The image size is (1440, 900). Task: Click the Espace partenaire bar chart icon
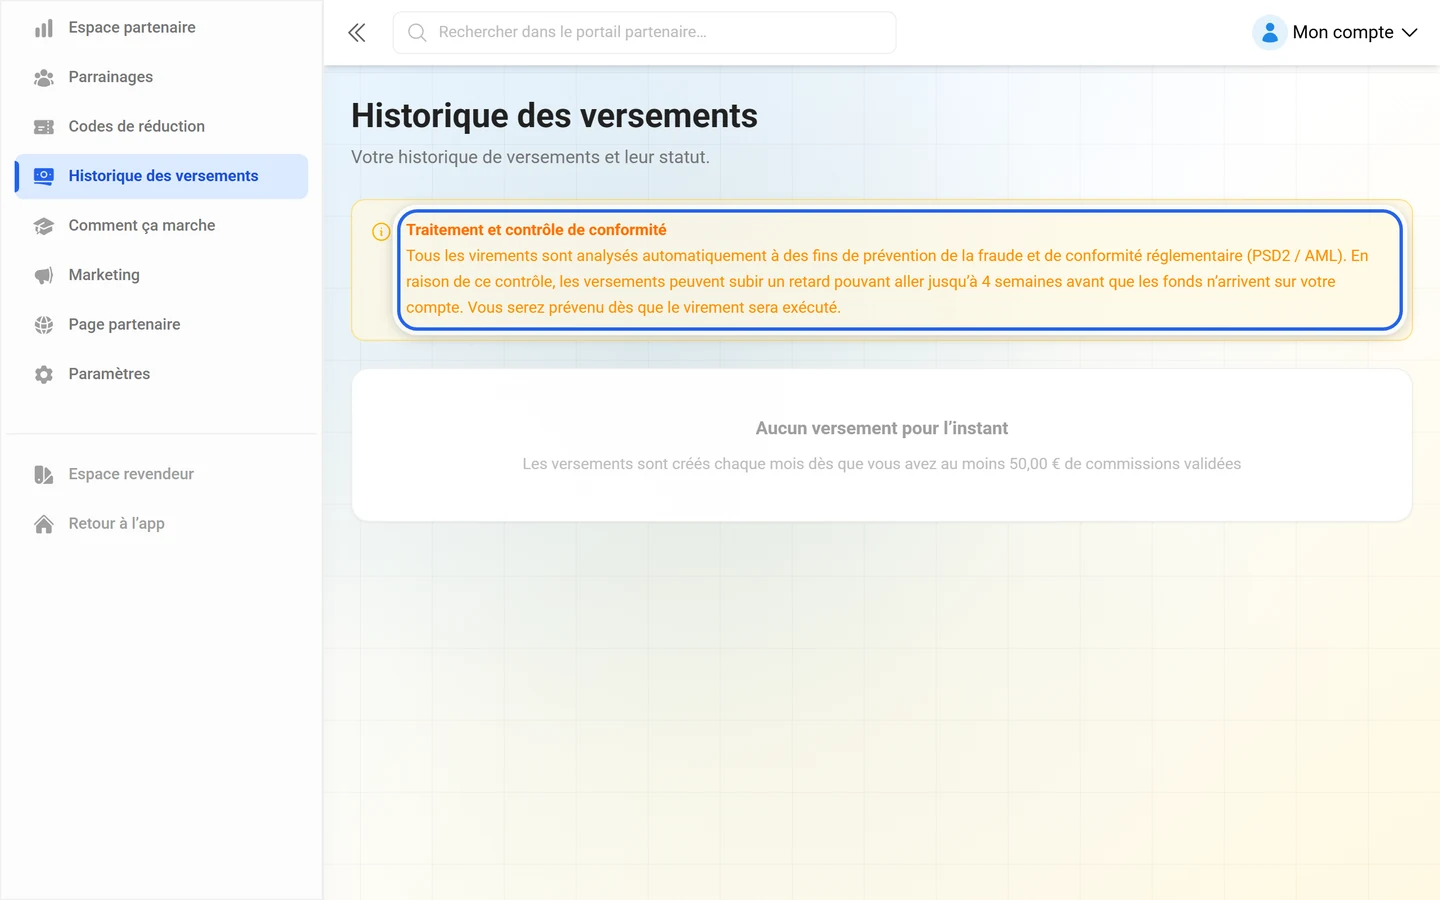pyautogui.click(x=44, y=28)
